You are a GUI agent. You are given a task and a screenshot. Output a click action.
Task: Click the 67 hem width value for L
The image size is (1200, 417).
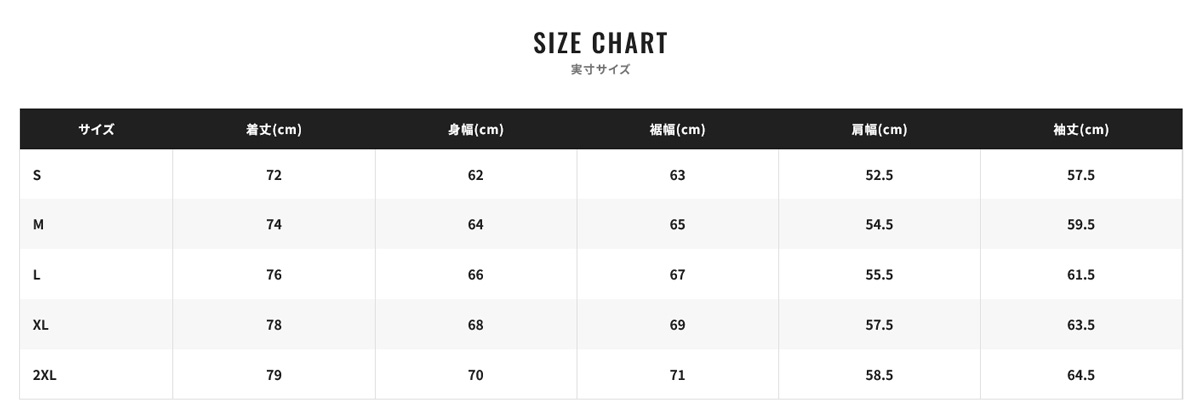[677, 275]
